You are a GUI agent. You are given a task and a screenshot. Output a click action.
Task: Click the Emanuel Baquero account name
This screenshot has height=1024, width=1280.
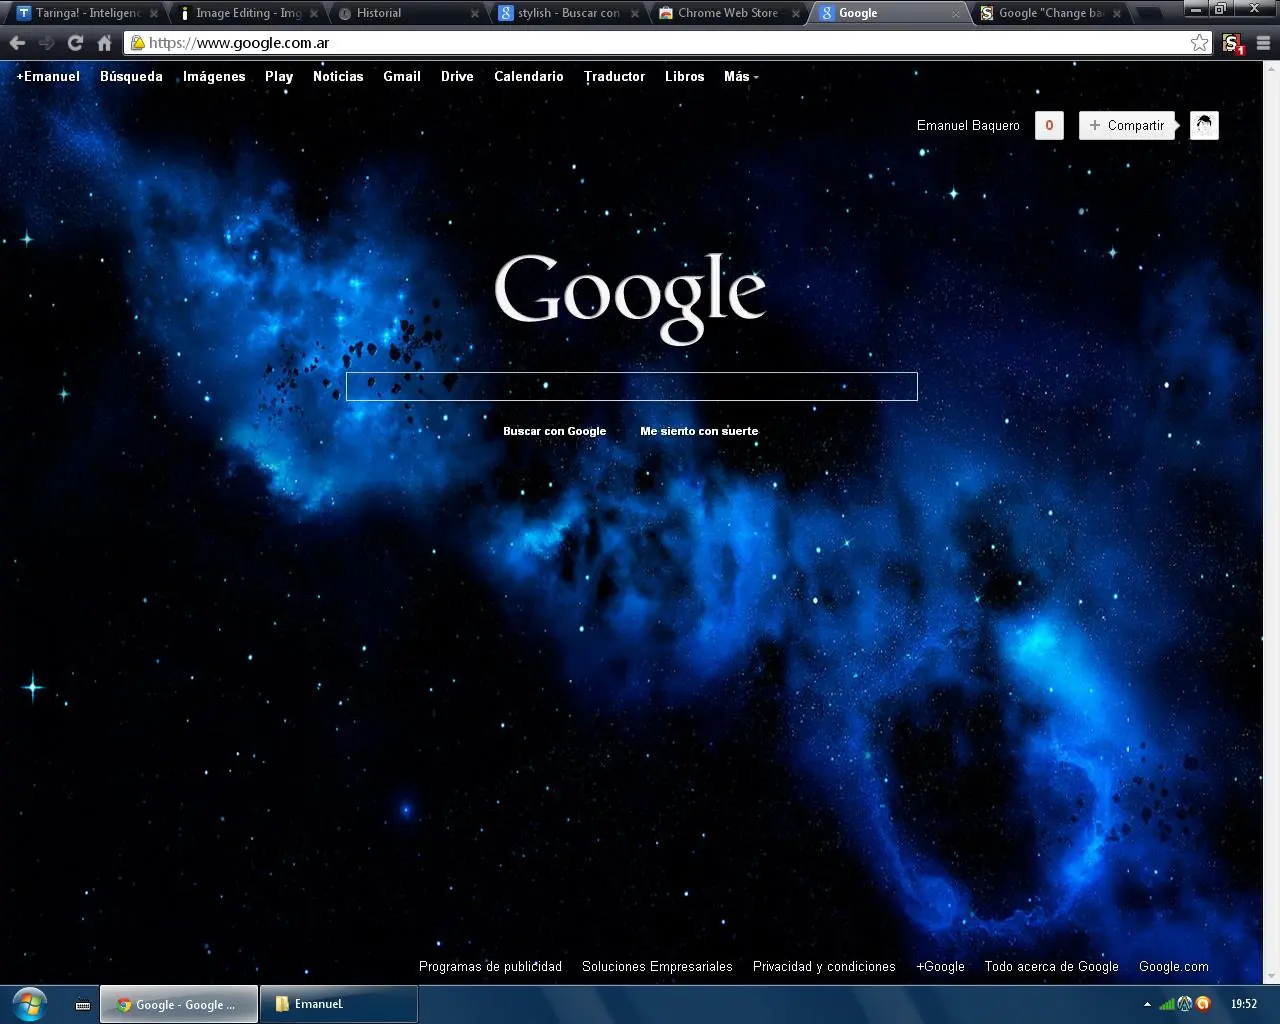pyautogui.click(x=968, y=125)
